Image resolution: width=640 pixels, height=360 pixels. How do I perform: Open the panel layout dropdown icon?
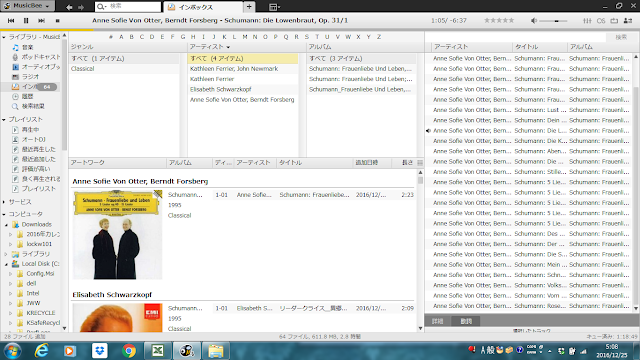click(x=274, y=7)
